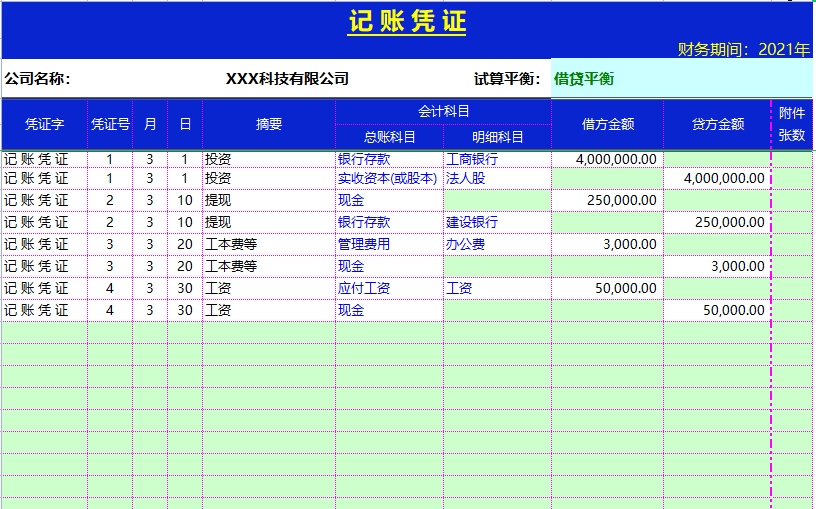Viewport: 816px width, 509px height.
Task: Select voucher number 3 in the 办公费 row
Action: point(110,244)
